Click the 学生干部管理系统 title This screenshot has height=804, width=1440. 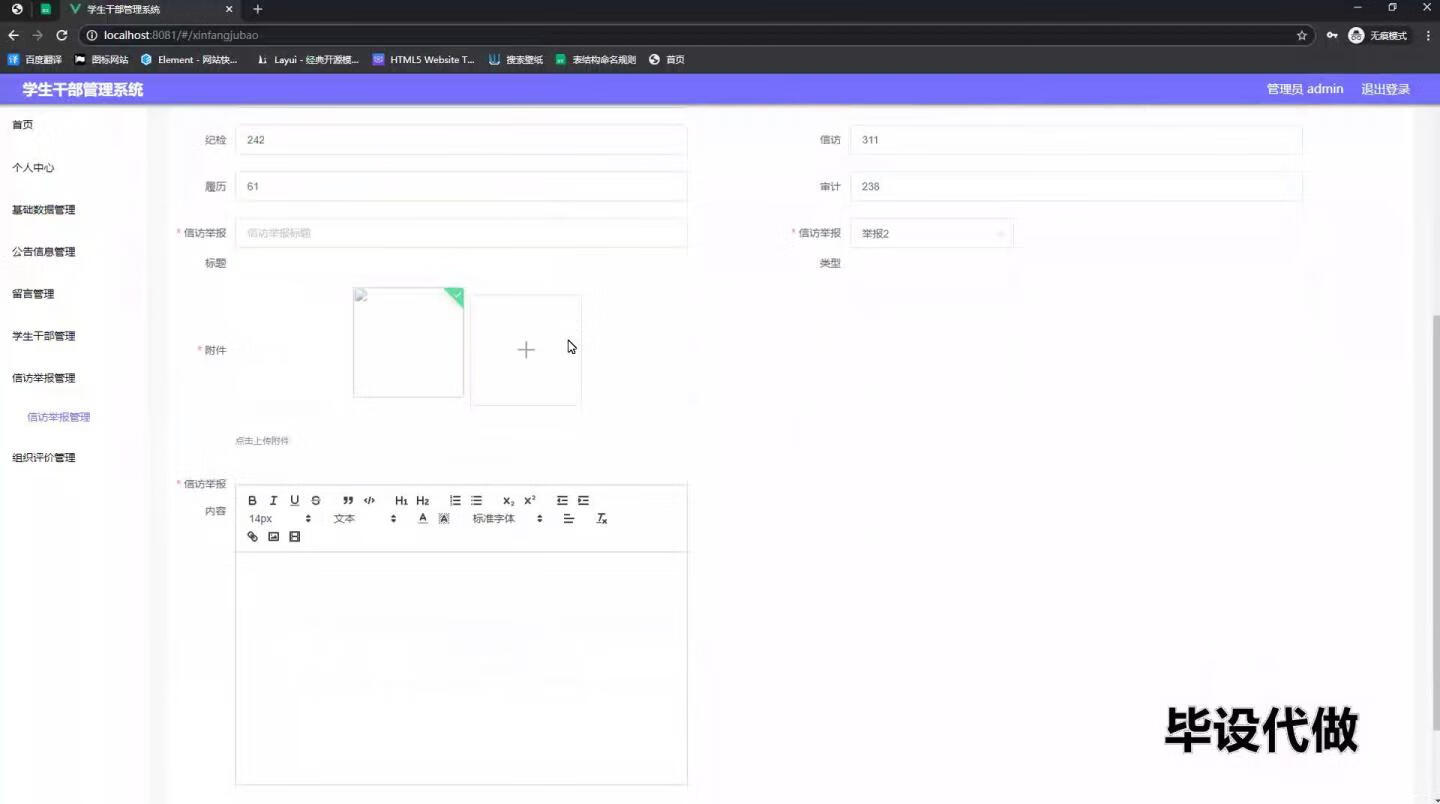(83, 89)
